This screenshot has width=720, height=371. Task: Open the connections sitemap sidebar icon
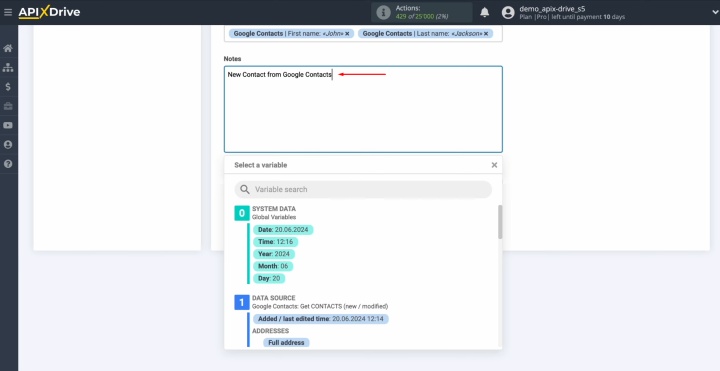tap(8, 67)
